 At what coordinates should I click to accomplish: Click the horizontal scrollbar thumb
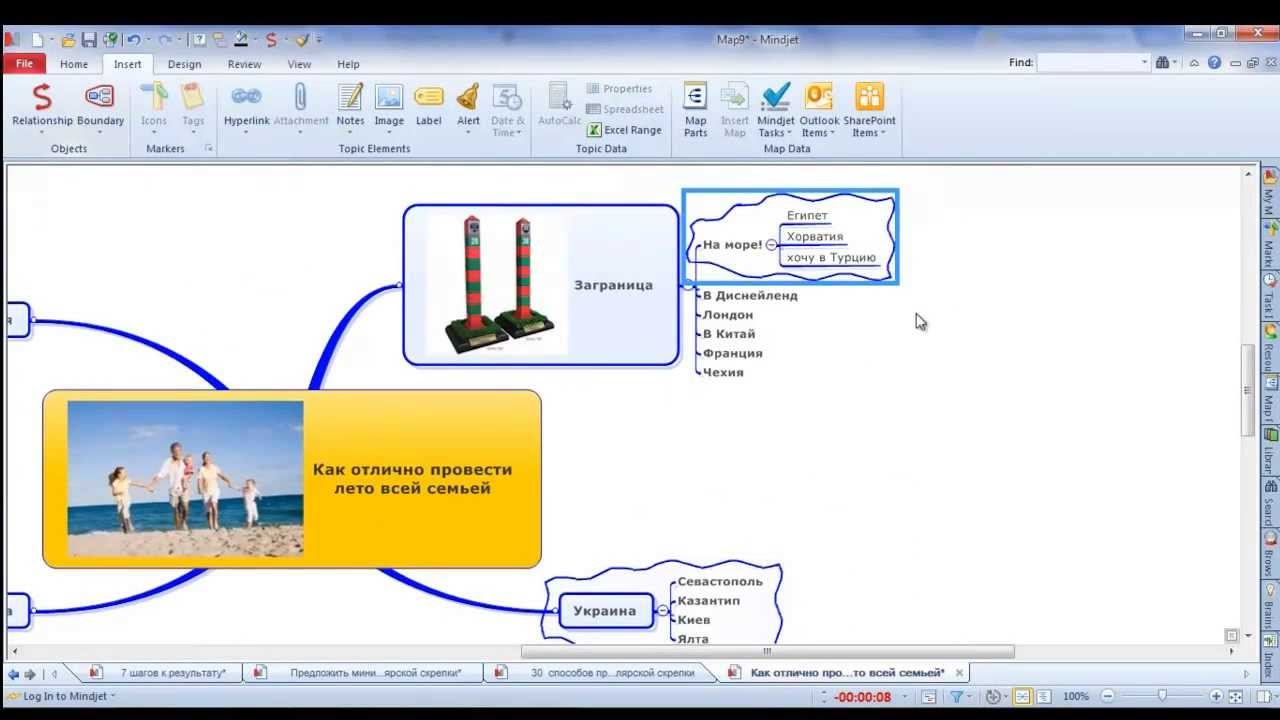click(x=767, y=652)
